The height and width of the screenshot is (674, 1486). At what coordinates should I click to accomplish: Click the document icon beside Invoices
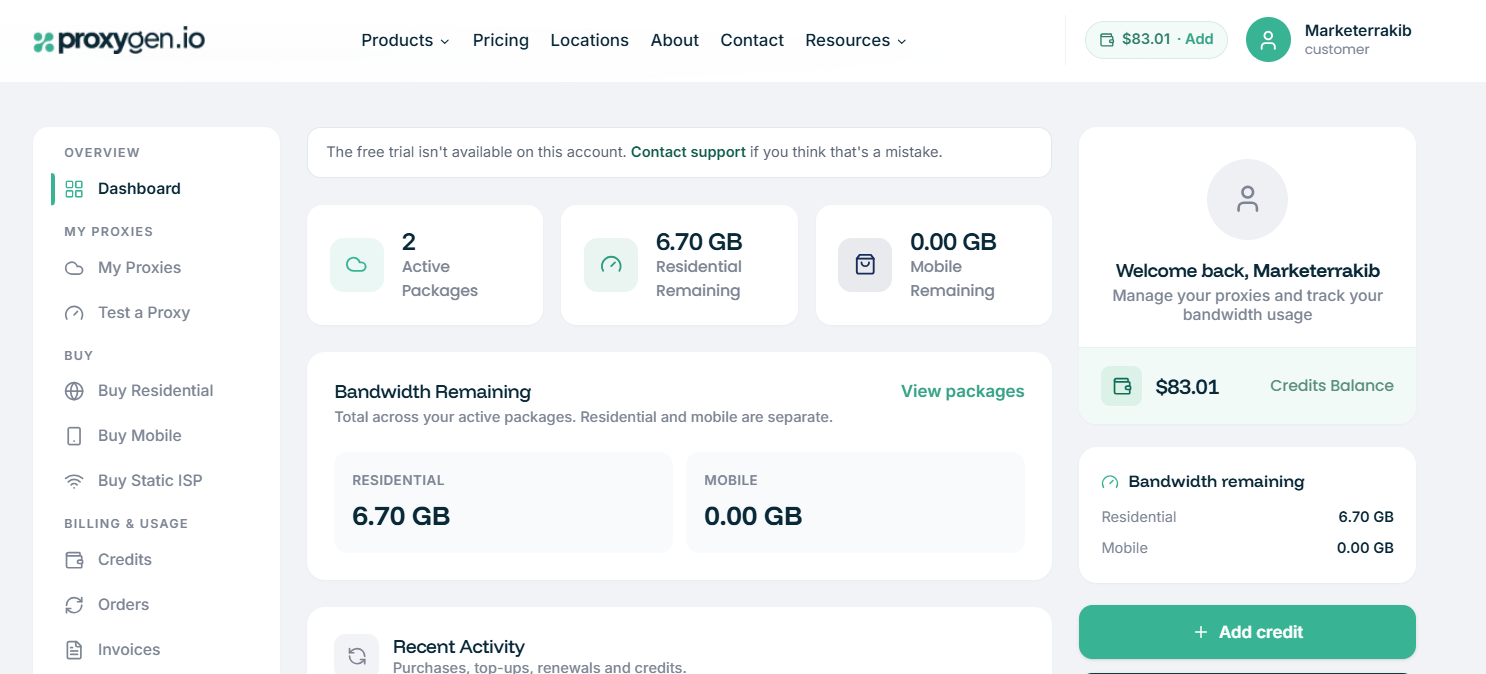[74, 650]
